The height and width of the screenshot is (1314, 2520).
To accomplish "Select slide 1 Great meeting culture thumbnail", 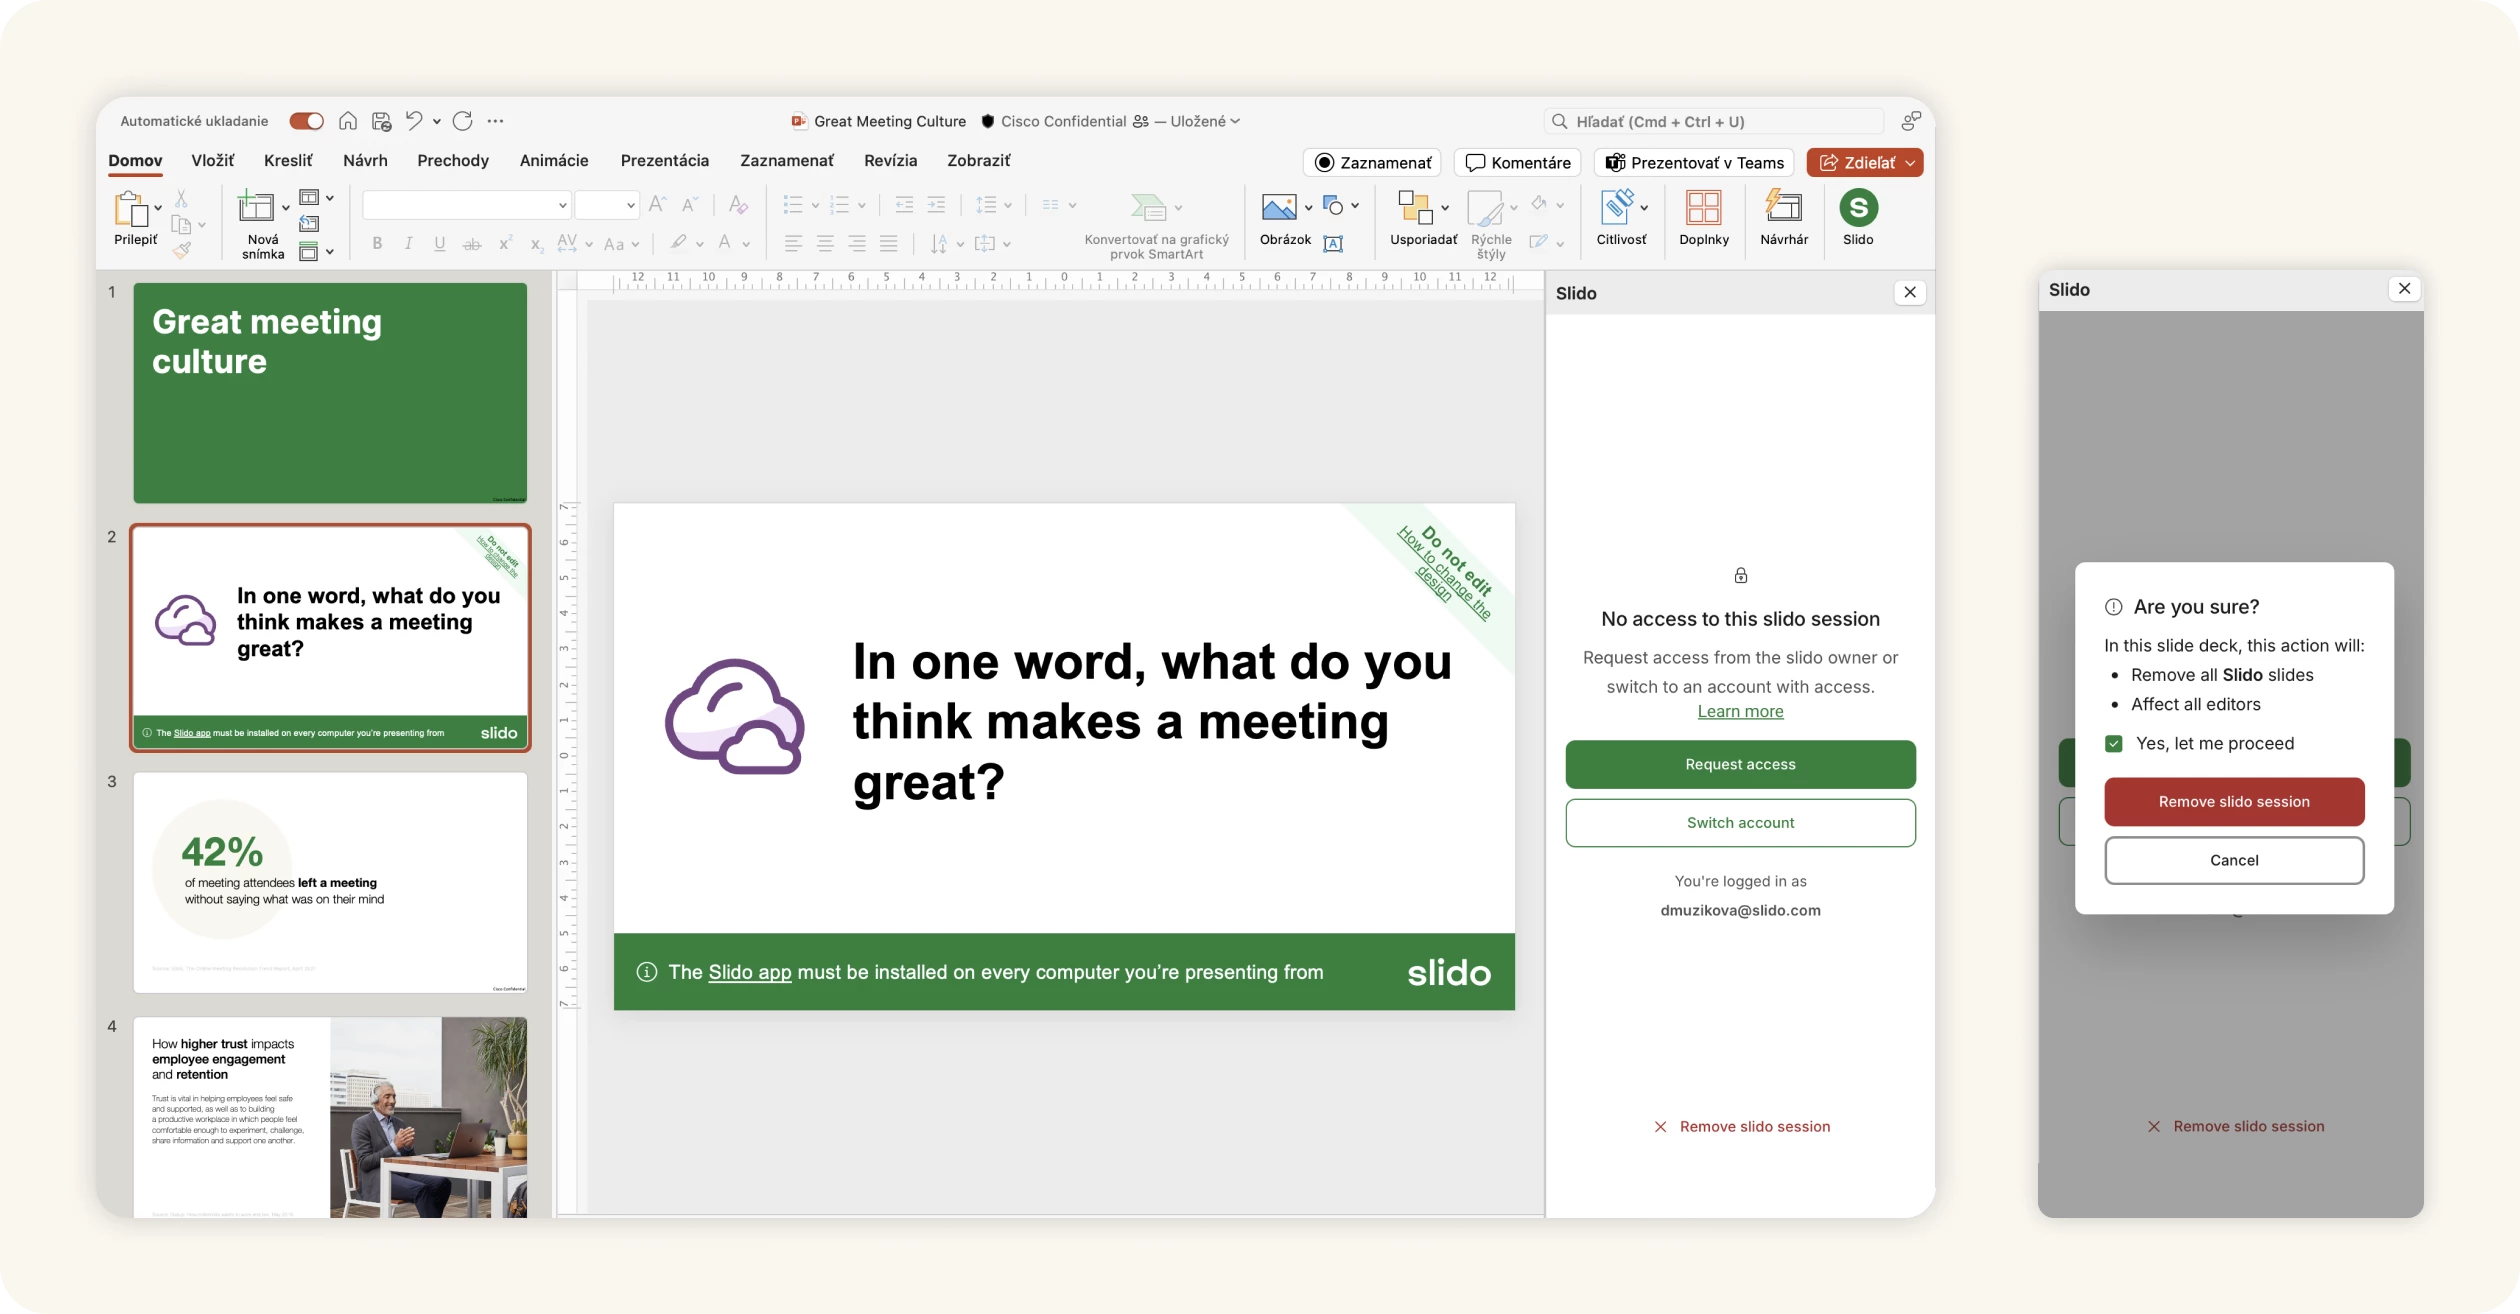I will (x=330, y=393).
